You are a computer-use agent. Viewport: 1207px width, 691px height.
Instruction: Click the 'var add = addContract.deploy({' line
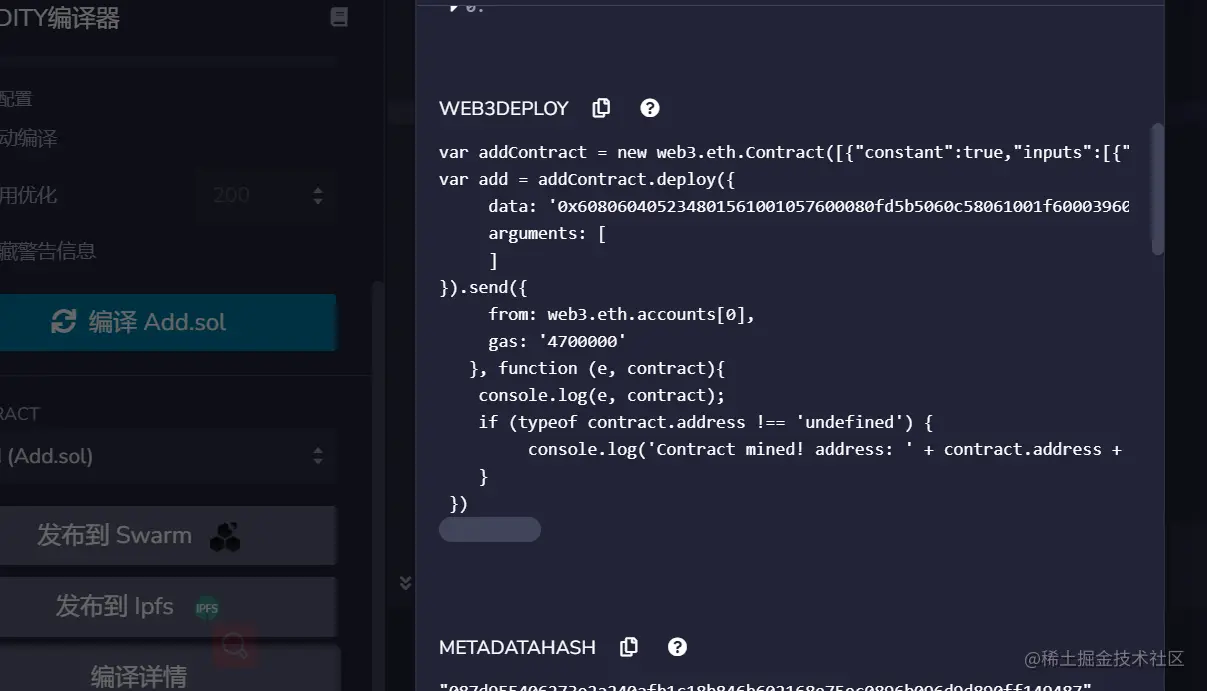point(587,179)
